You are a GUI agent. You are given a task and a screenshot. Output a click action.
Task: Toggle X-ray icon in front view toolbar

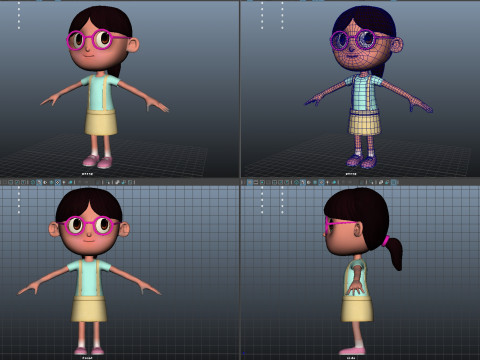[x=117, y=182]
